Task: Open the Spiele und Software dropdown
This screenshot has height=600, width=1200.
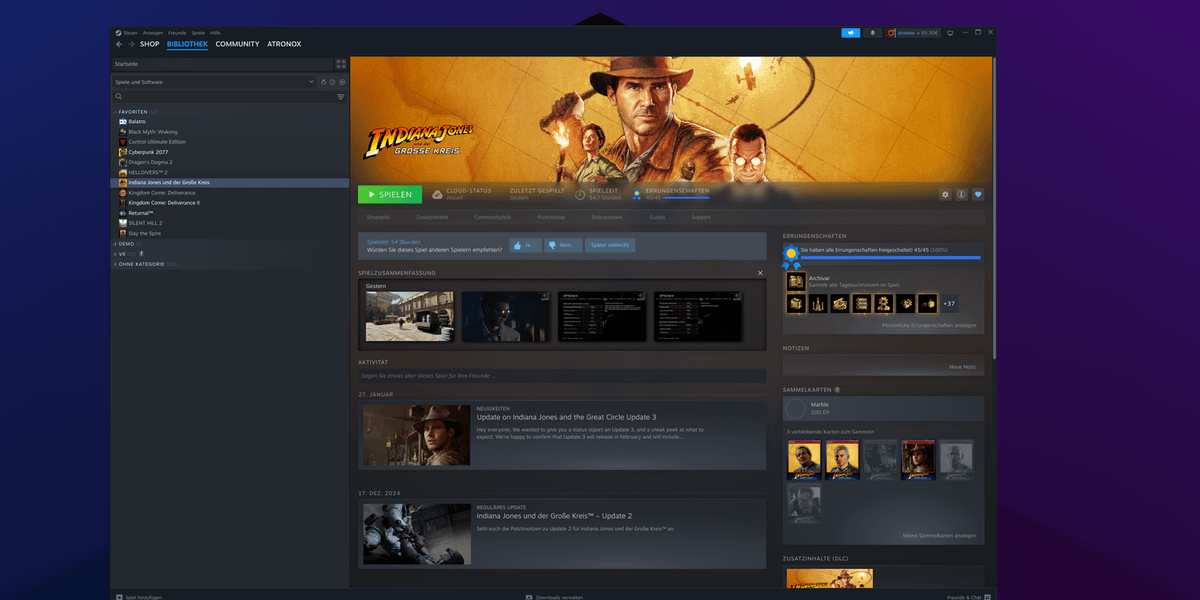Action: (214, 82)
